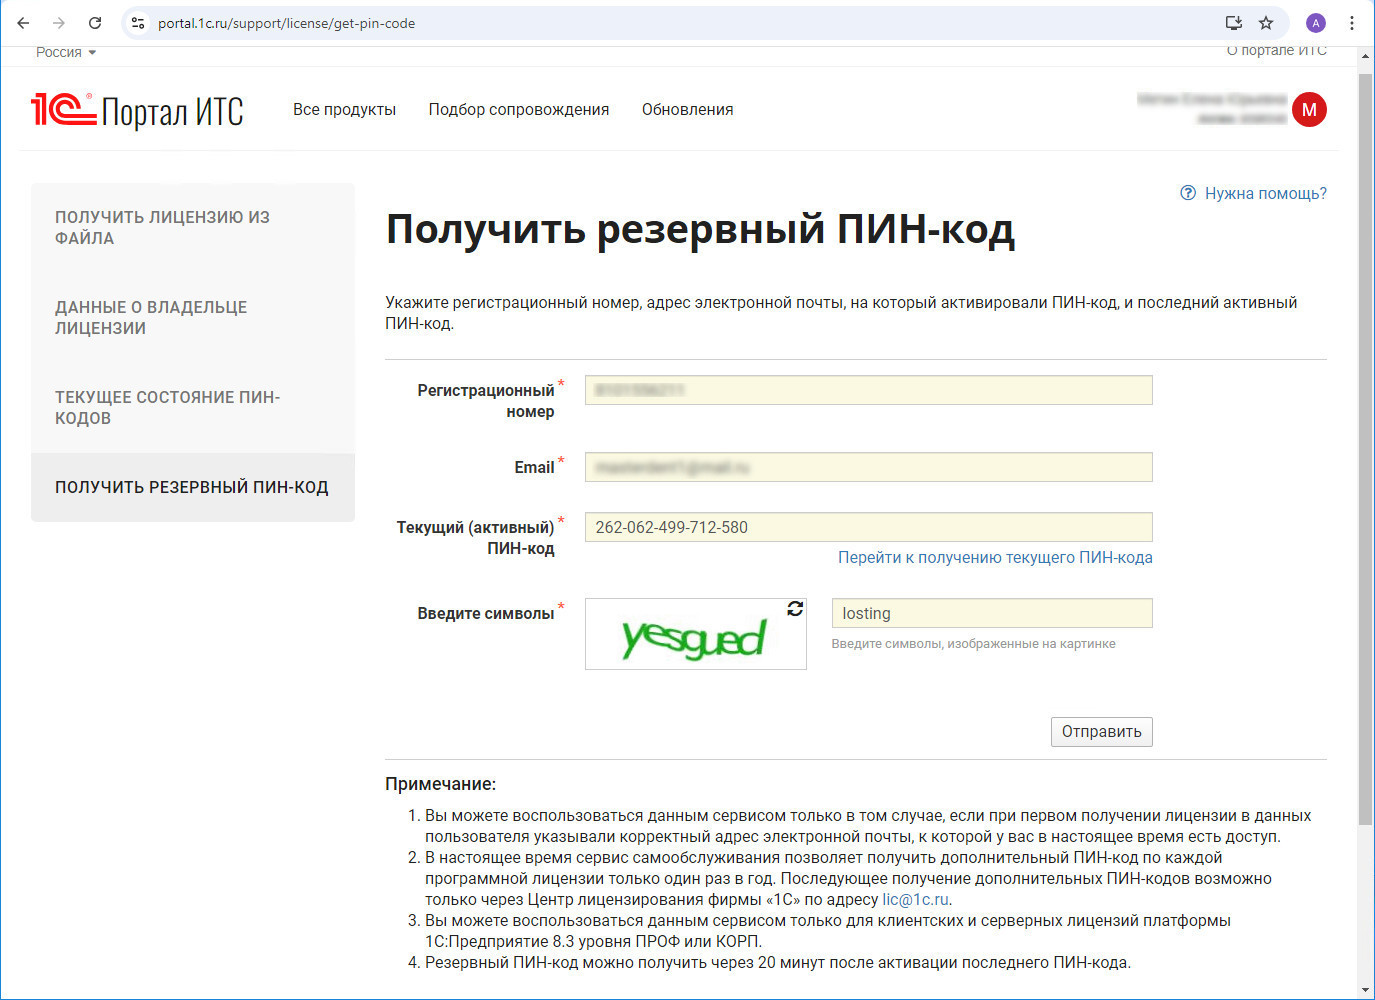Open Данные о владельце лицензии in the sidebar

pyautogui.click(x=193, y=318)
